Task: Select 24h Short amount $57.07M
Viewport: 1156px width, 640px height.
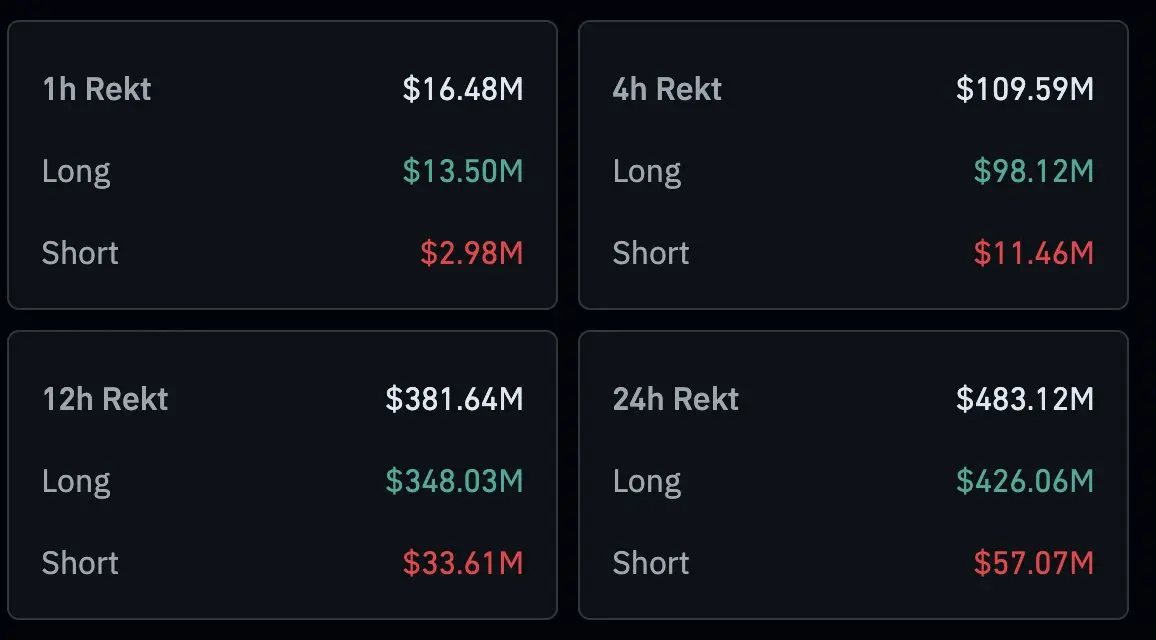Action: pos(1034,563)
